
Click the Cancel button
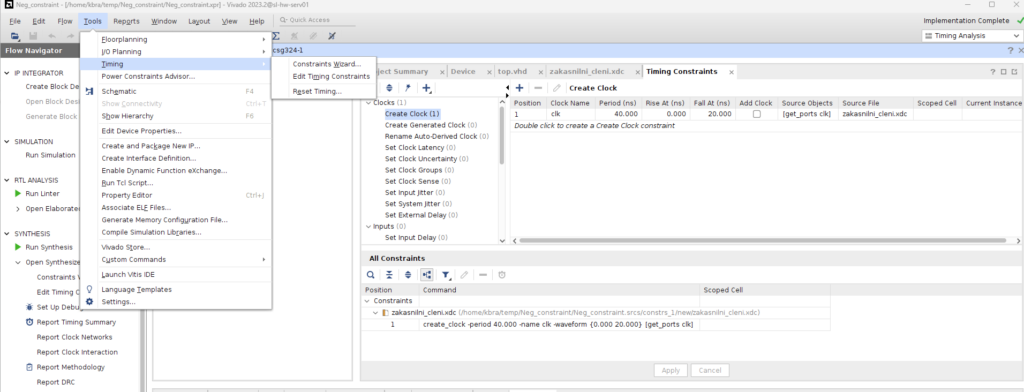pyautogui.click(x=710, y=370)
